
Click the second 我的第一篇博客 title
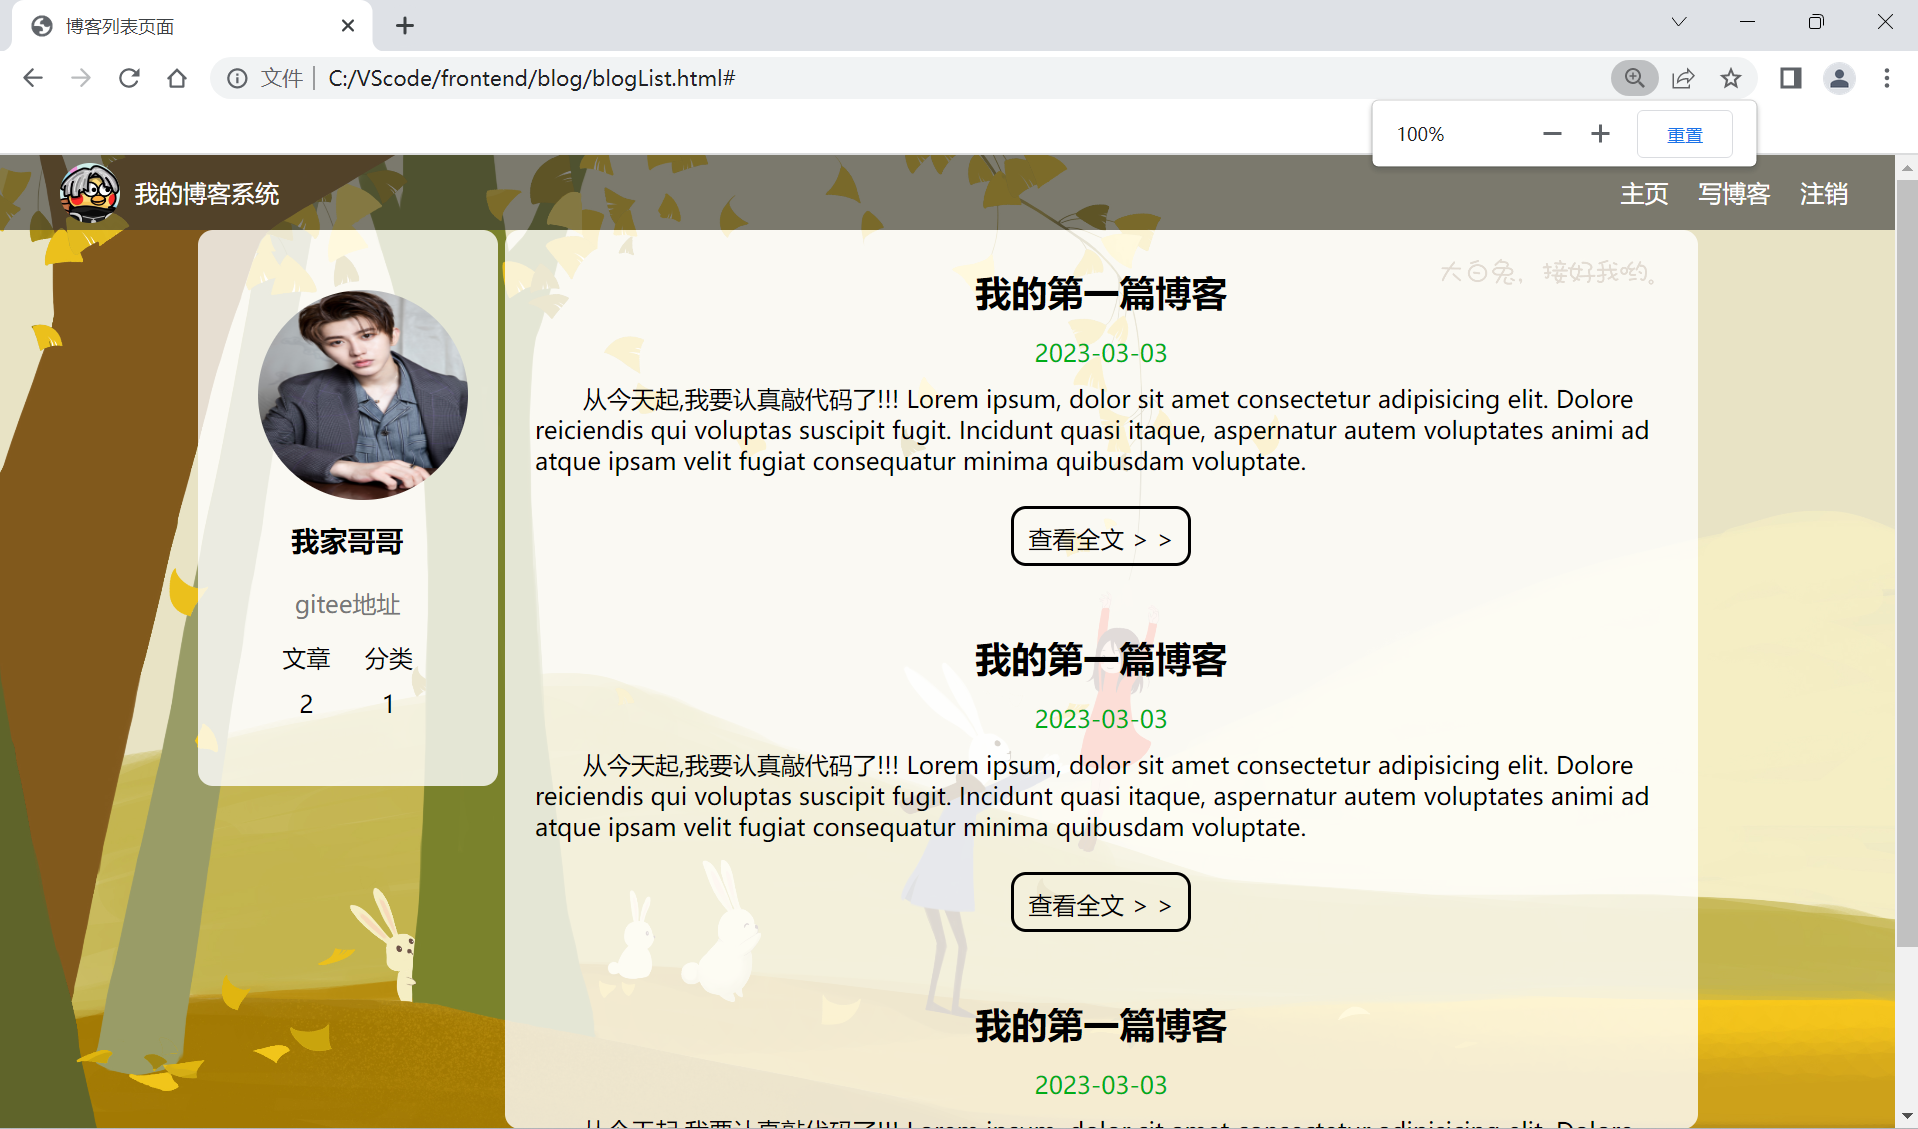pos(1100,661)
